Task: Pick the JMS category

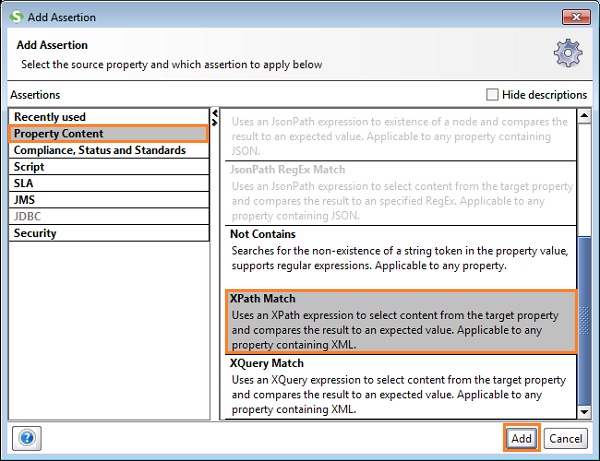Action: point(25,200)
